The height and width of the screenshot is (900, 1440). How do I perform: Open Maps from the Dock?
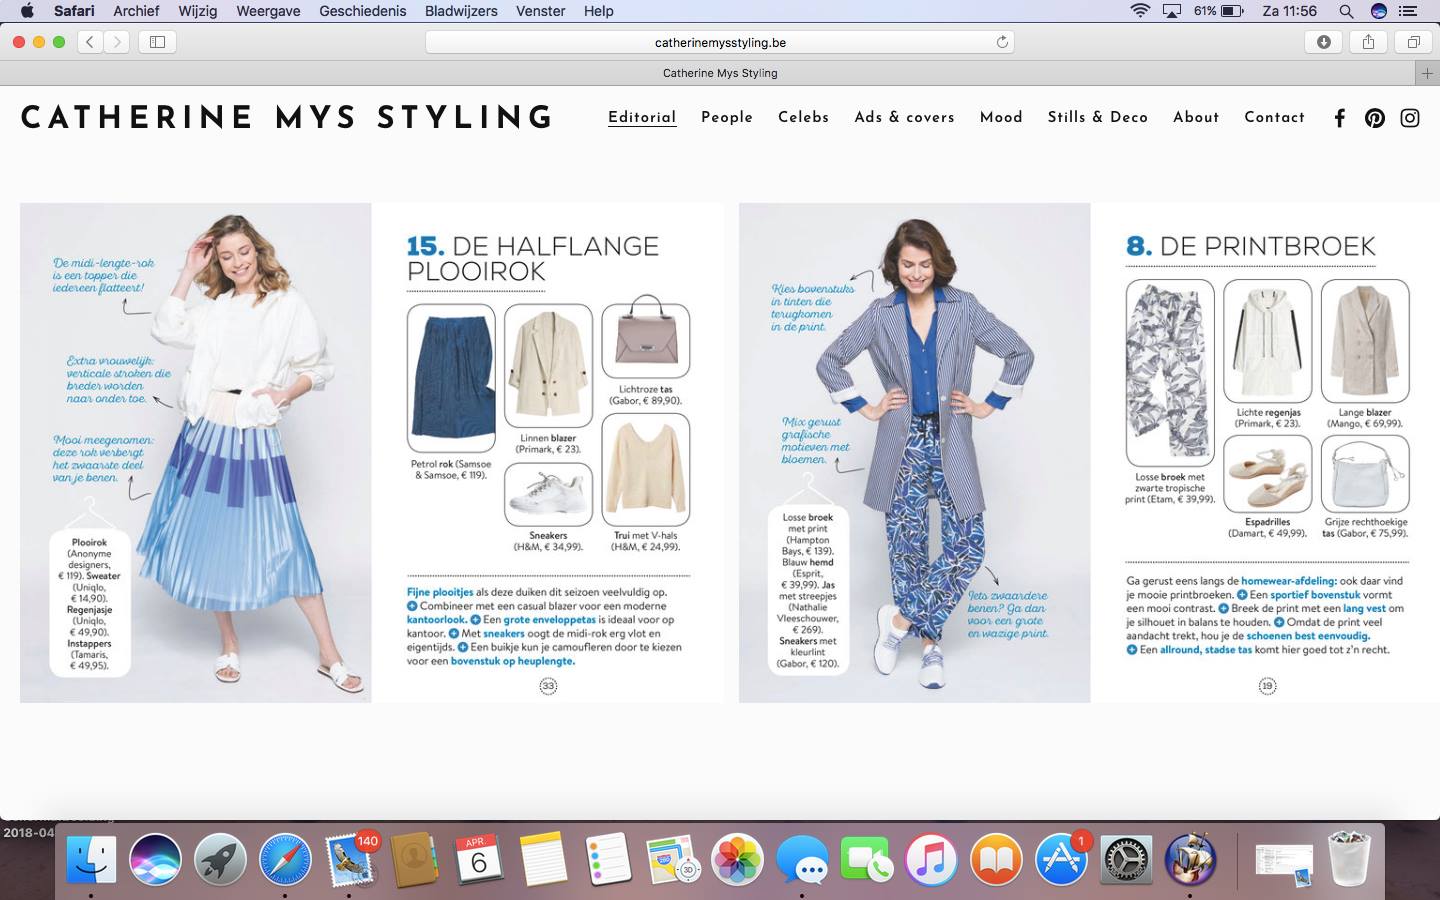click(x=673, y=859)
